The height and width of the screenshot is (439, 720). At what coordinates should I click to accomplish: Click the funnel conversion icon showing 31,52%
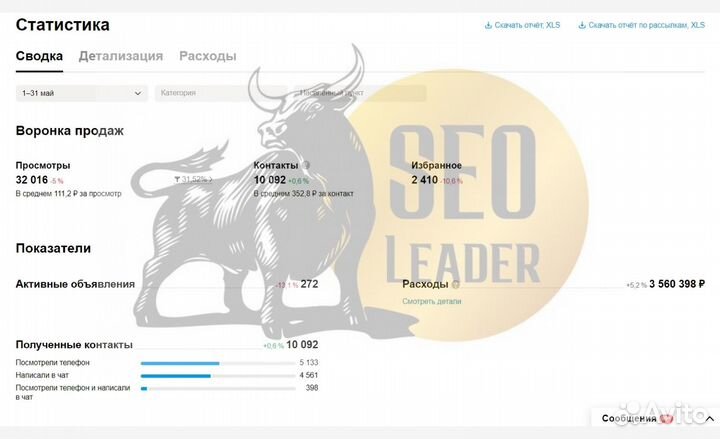coord(177,180)
